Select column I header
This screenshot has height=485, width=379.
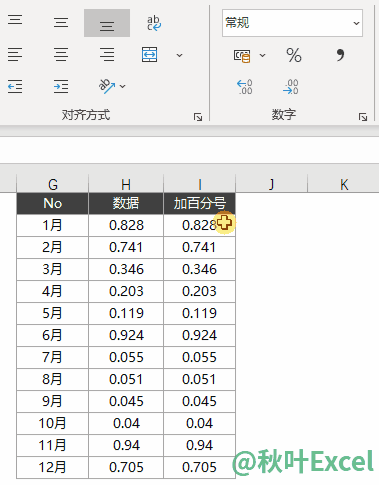tap(199, 184)
